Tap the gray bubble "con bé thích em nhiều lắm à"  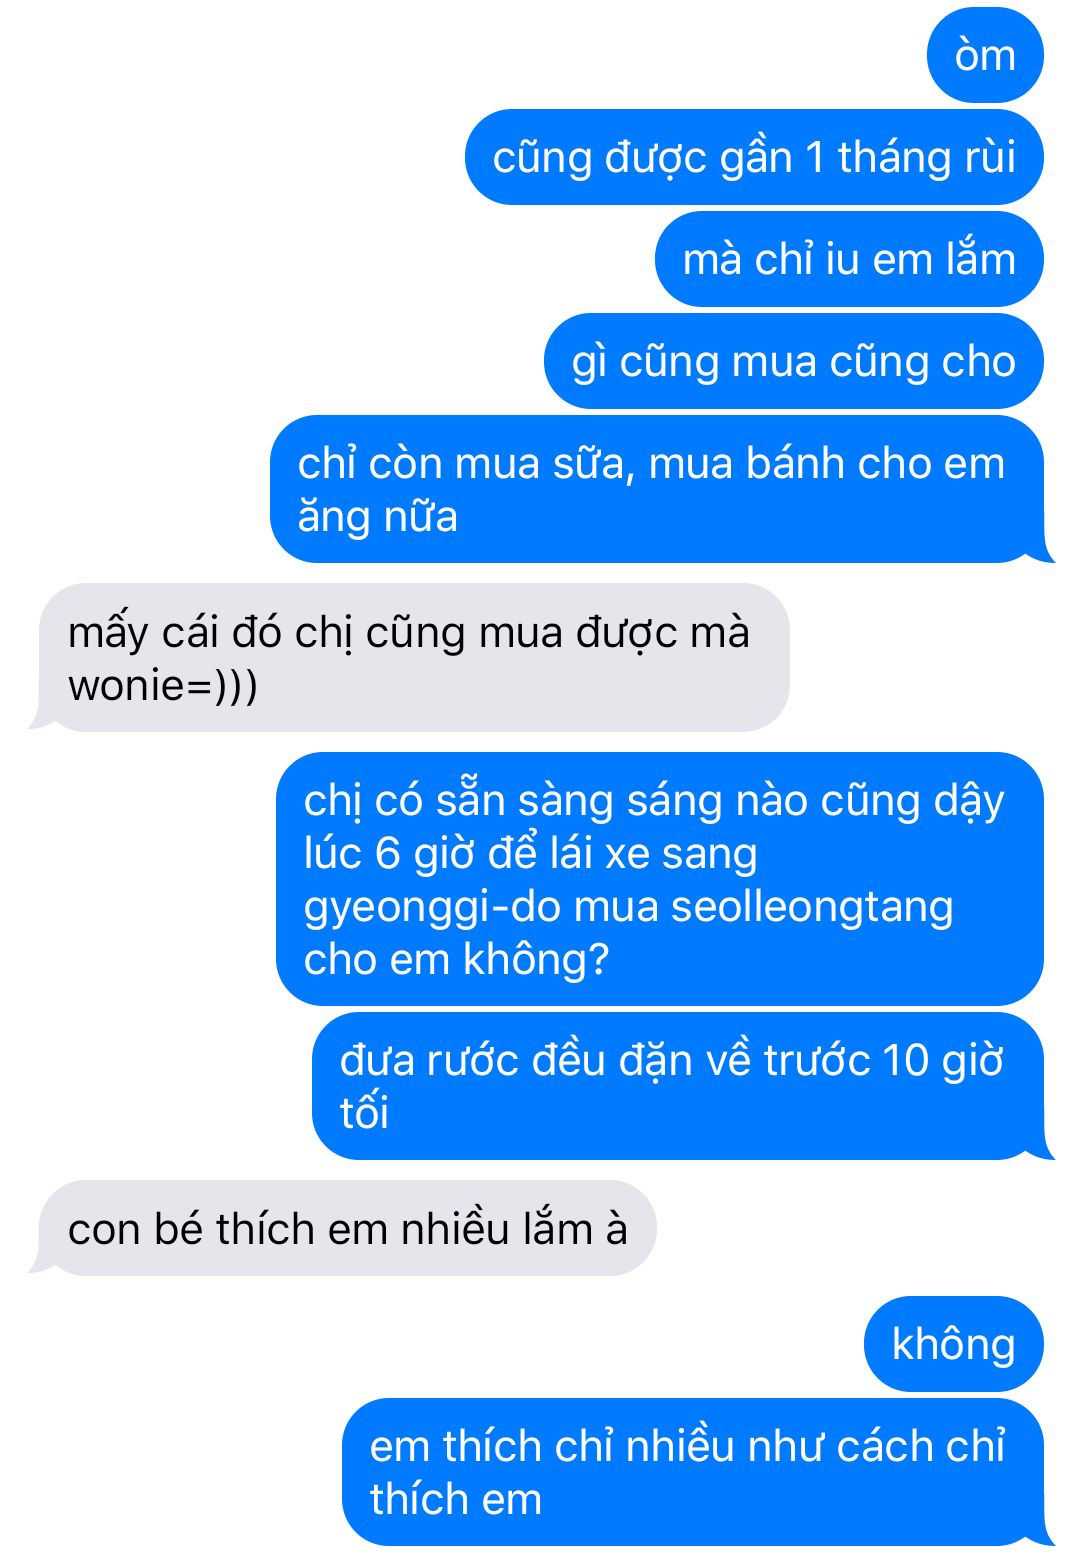[343, 1228]
